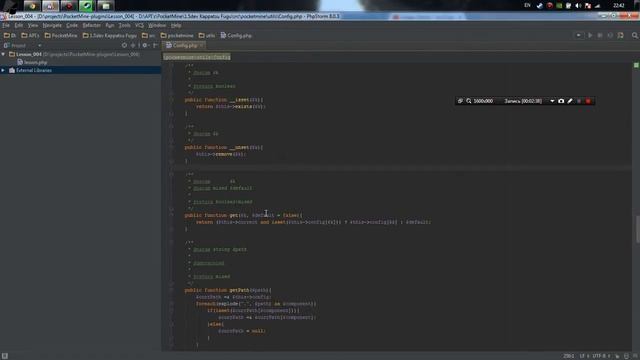Click the 1.5dev Kappatsu Fugu breadcrumb
The height and width of the screenshot is (360, 640).
click(x=109, y=36)
